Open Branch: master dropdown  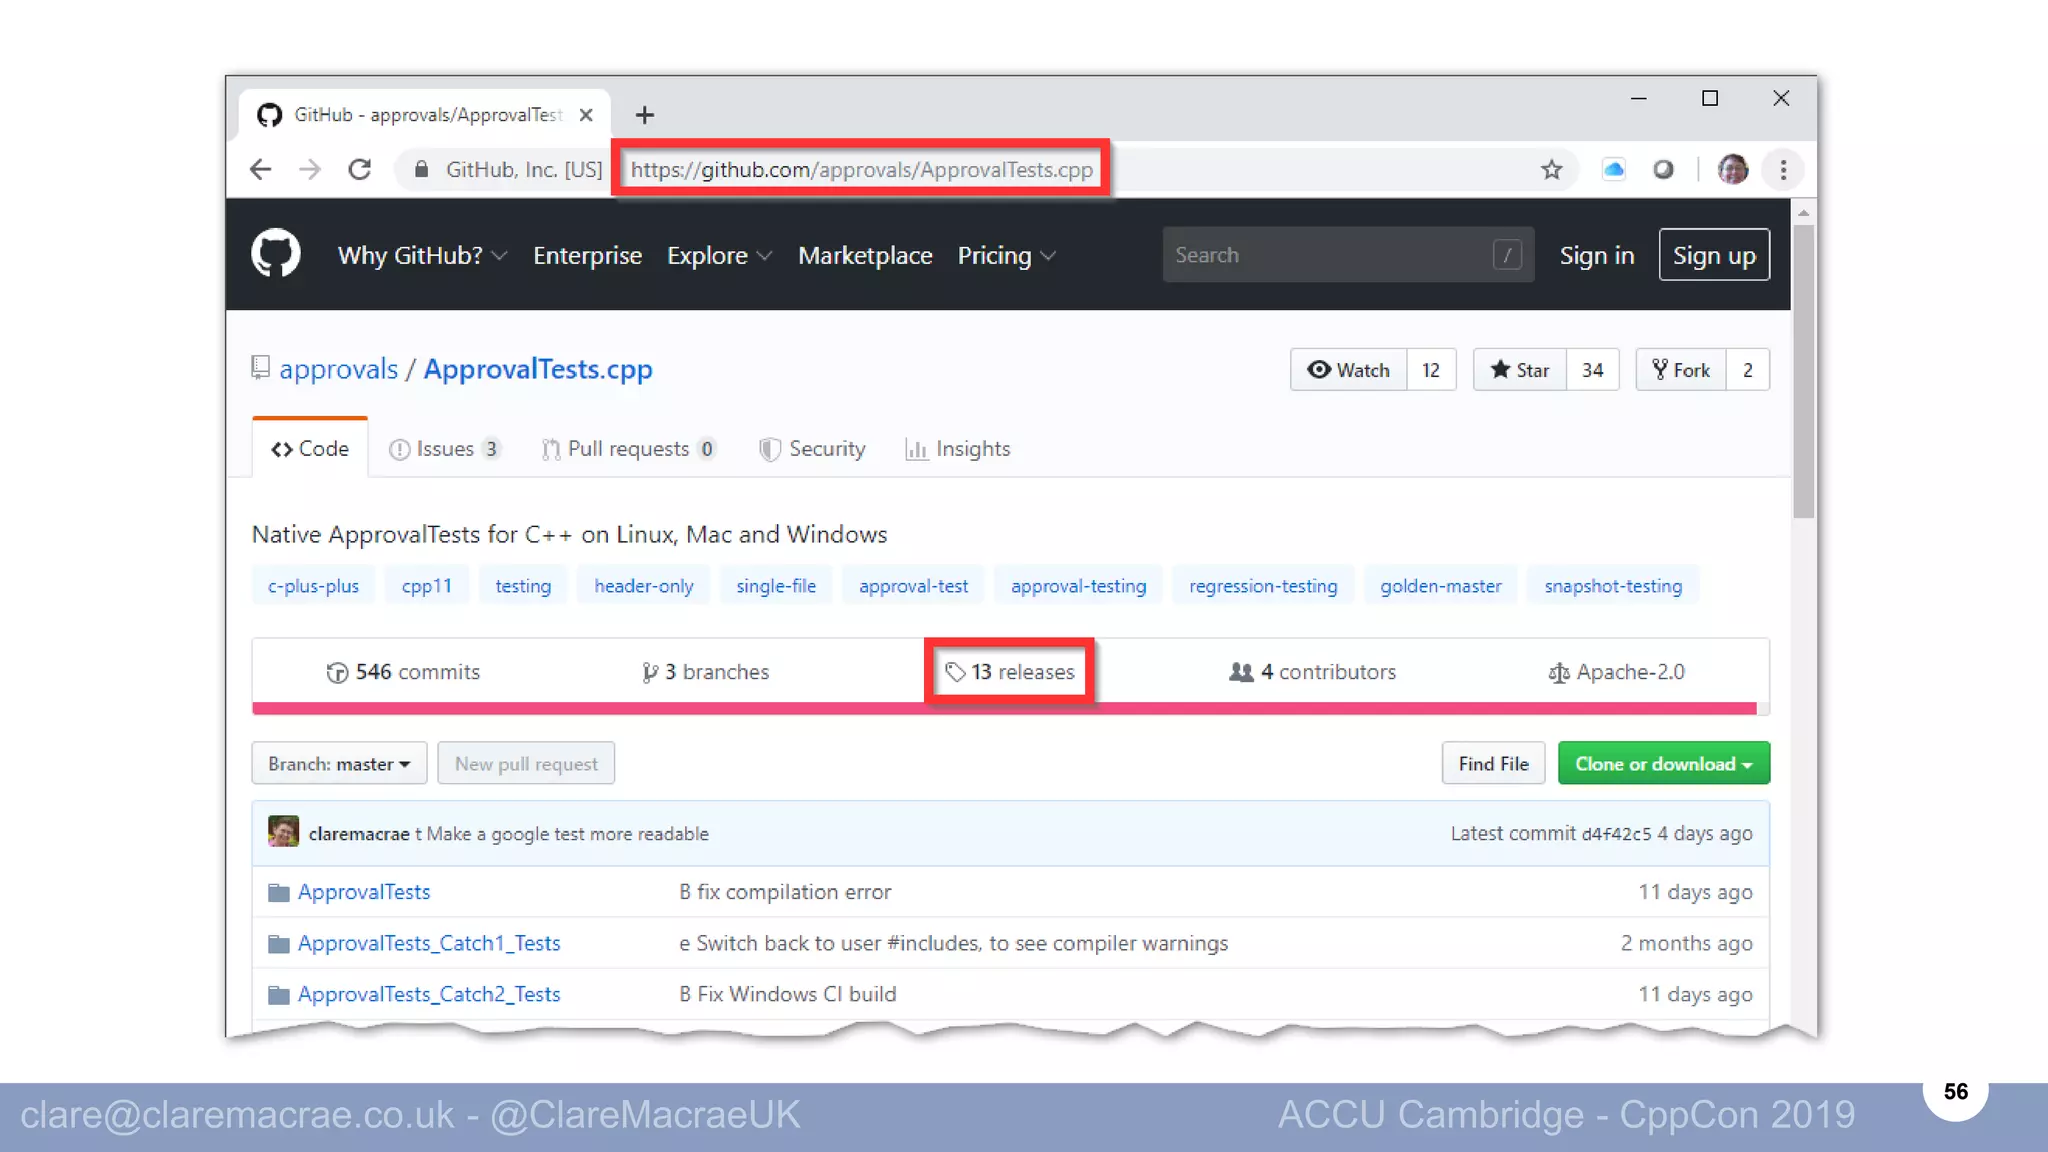pyautogui.click(x=339, y=764)
